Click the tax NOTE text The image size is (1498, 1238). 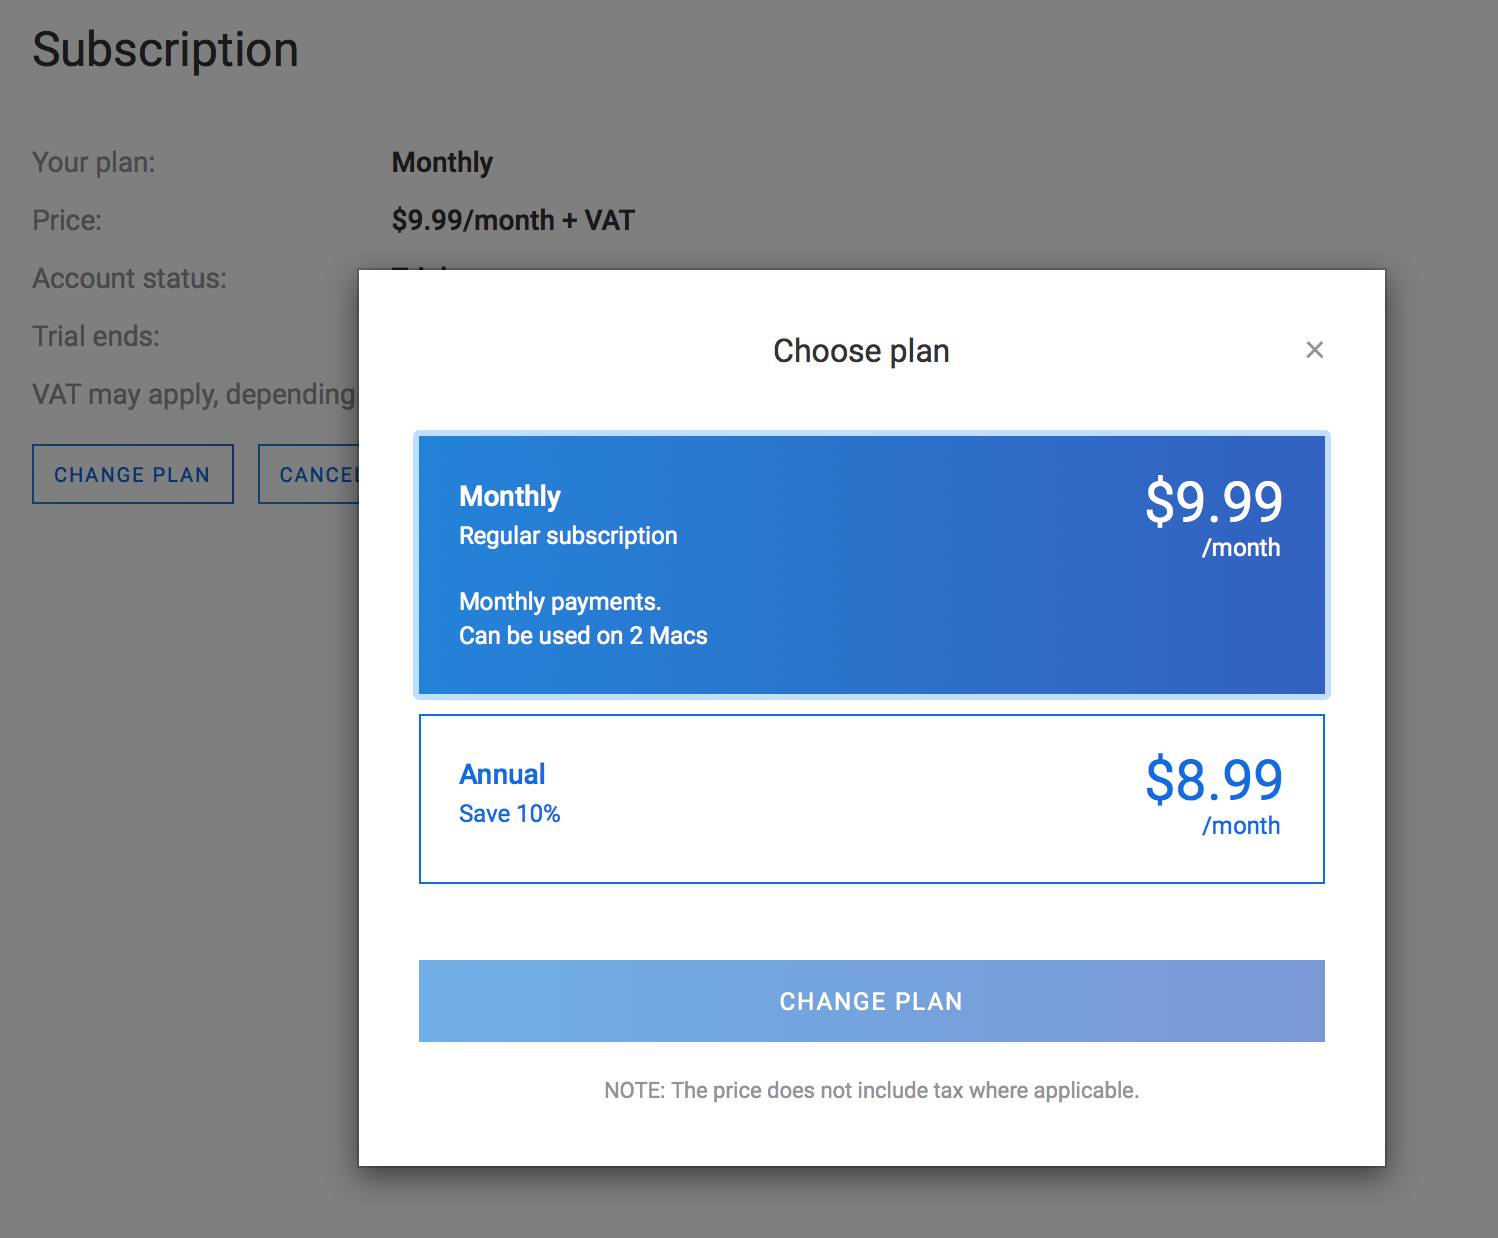[871, 1090]
